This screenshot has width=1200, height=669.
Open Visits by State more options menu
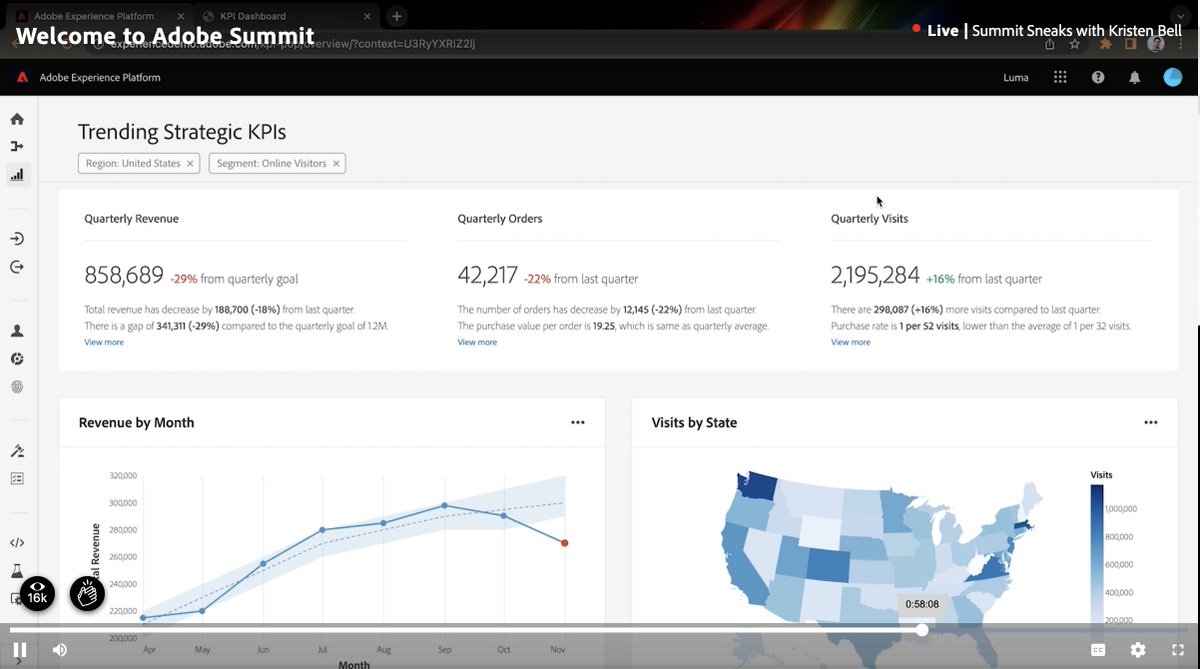click(x=1151, y=423)
